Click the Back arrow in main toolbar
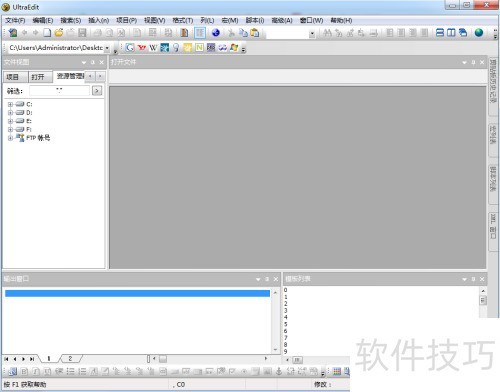This screenshot has width=500, height=392. (24, 33)
